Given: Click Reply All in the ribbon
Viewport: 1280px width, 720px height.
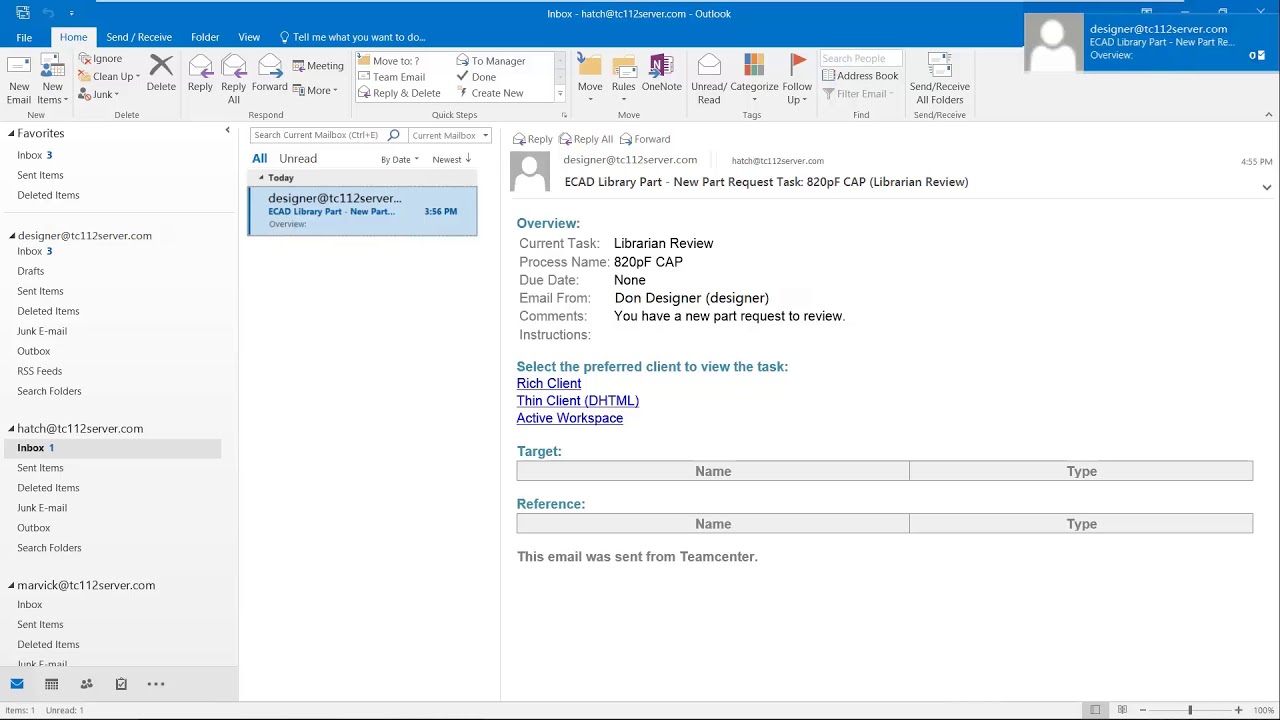Looking at the screenshot, I should [x=234, y=79].
